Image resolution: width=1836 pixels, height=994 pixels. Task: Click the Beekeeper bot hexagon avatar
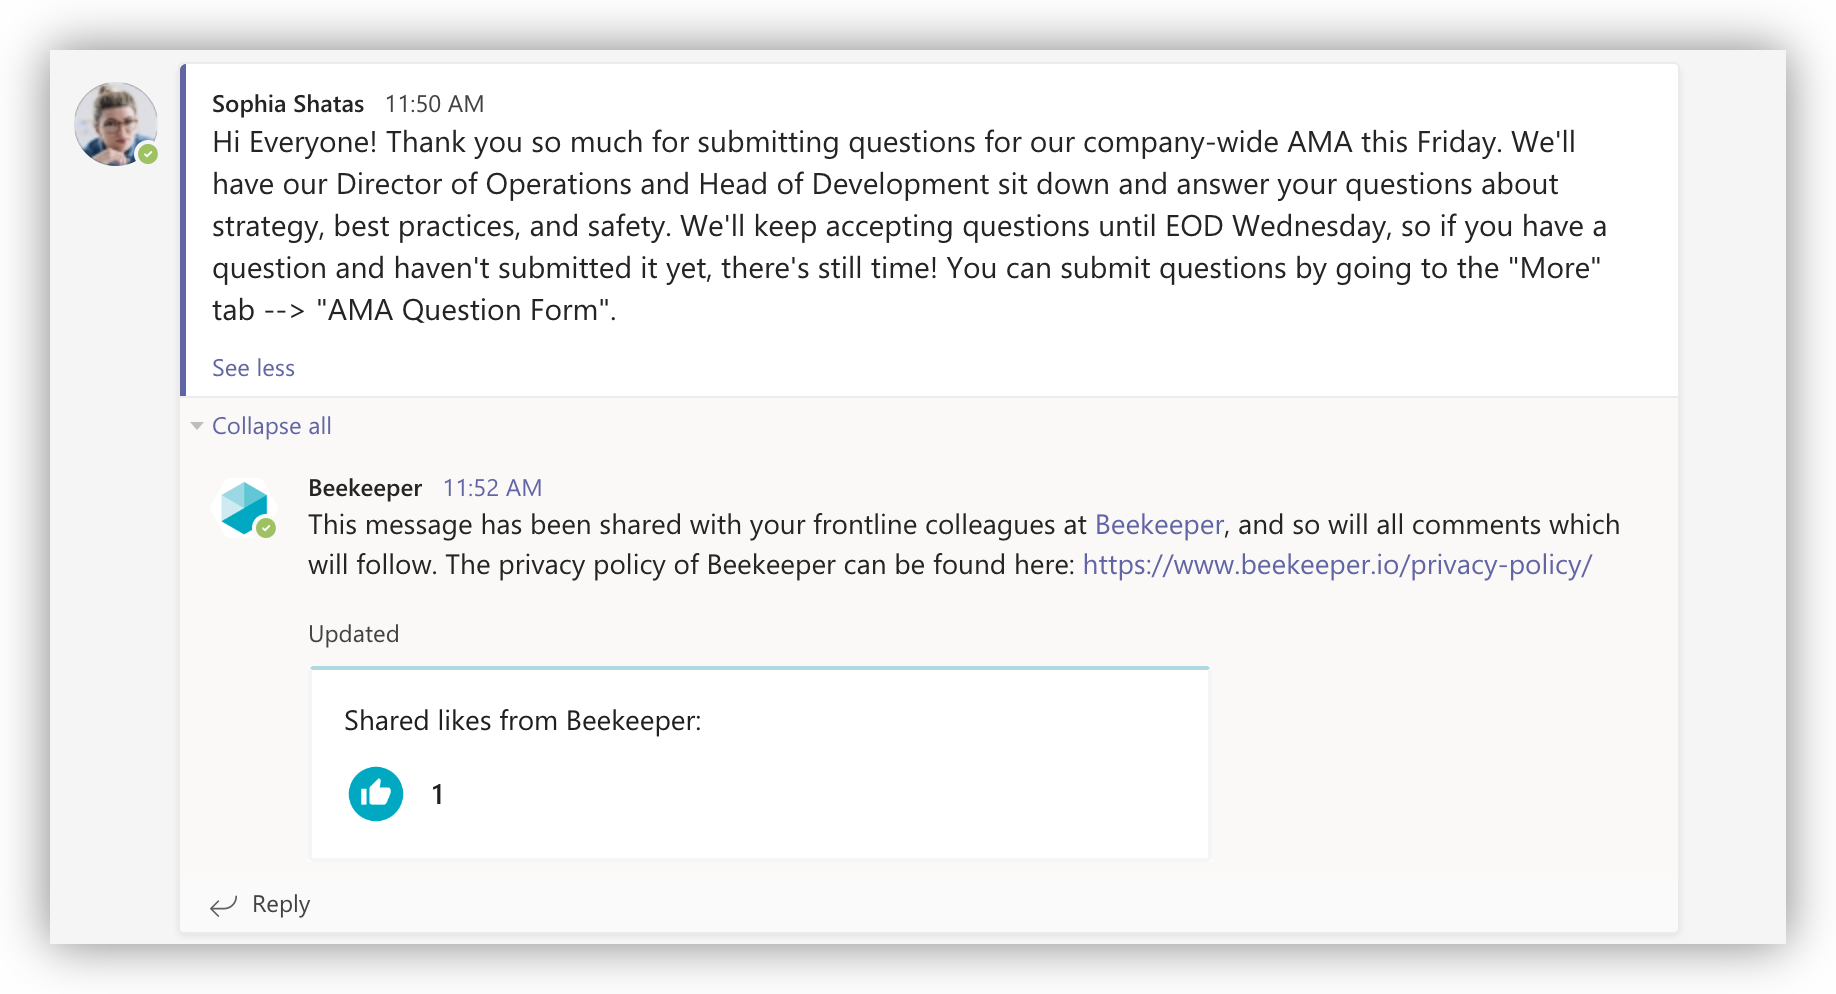tap(244, 507)
